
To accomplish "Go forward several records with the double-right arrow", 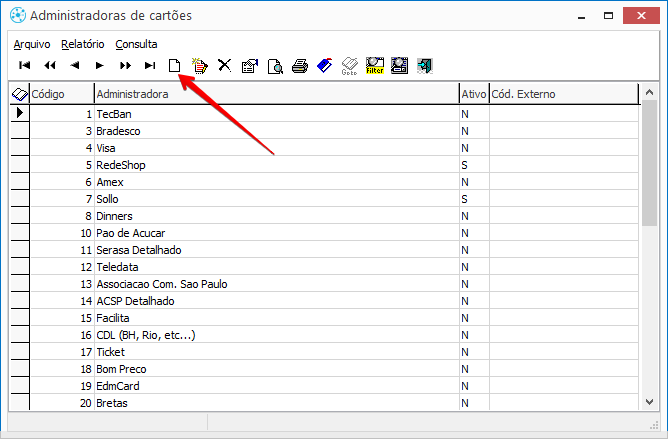I will tap(125, 65).
